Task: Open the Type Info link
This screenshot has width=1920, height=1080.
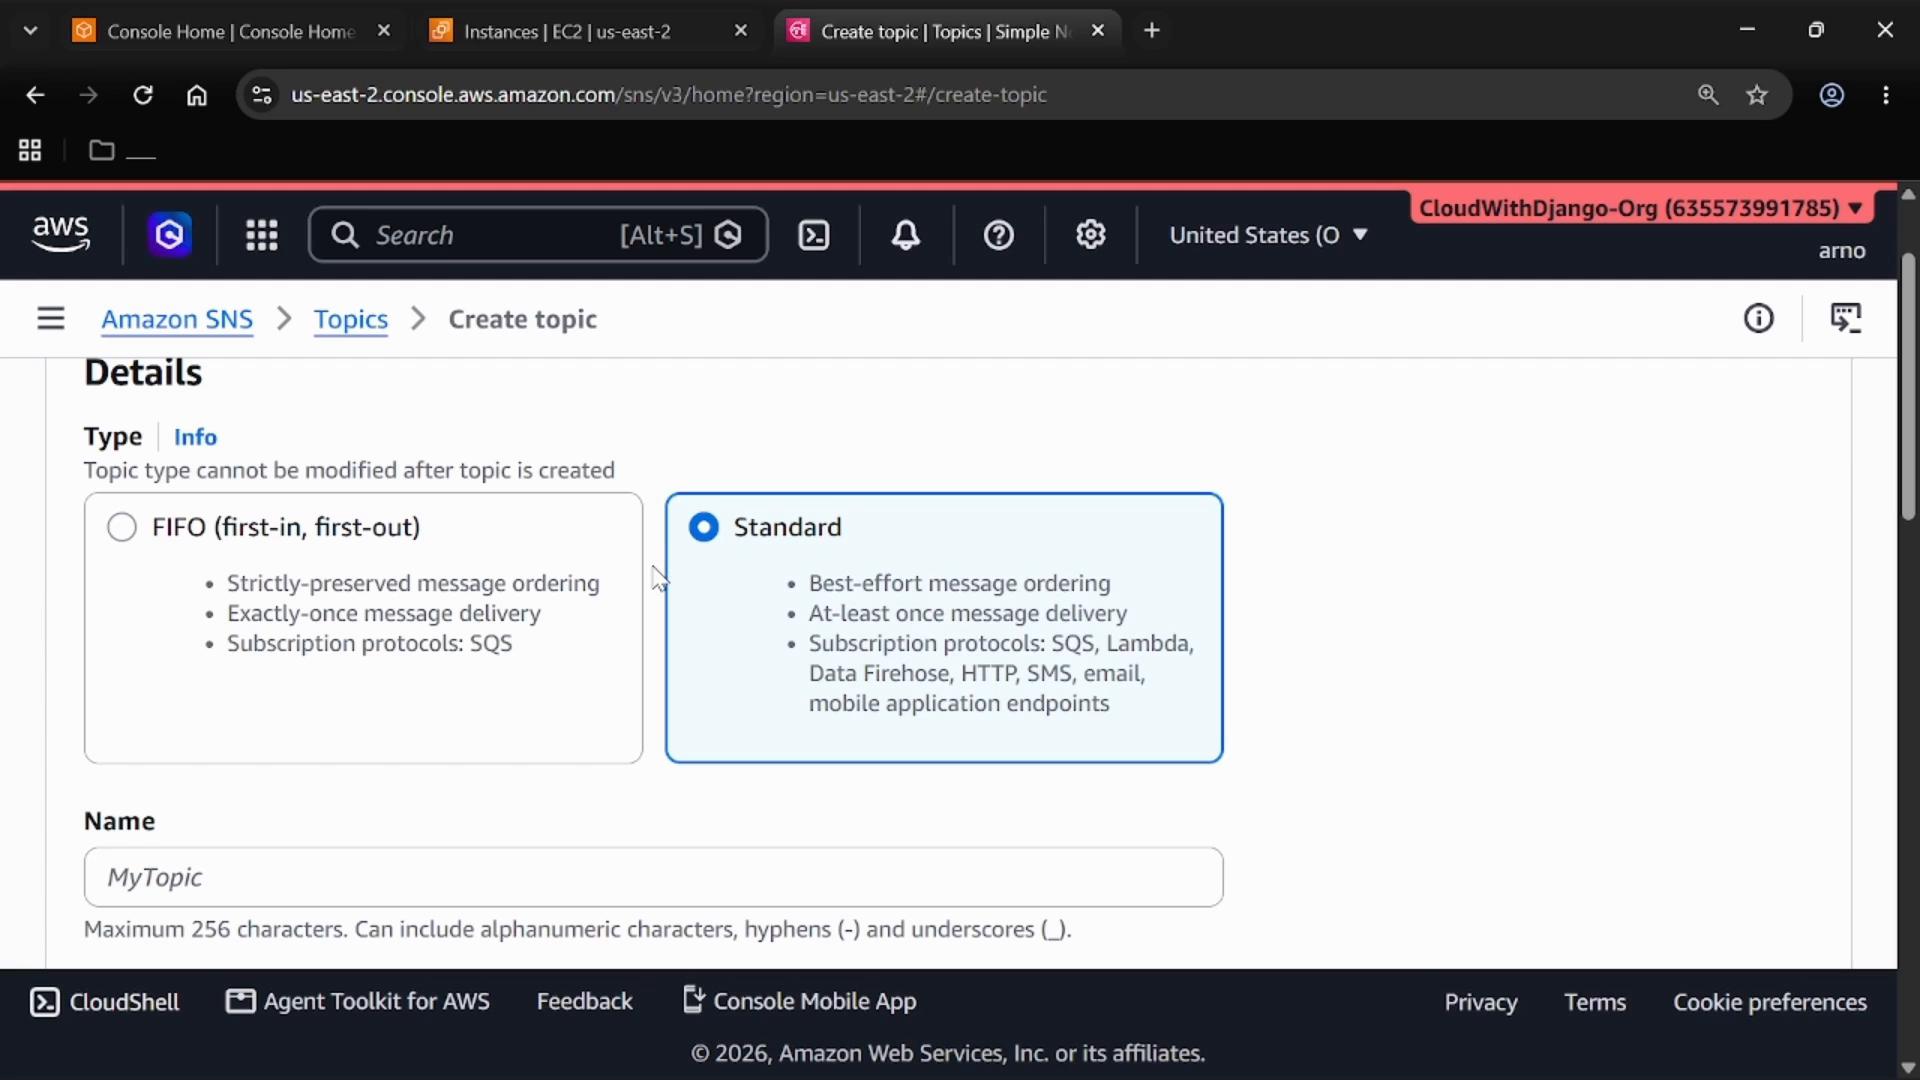Action: [x=195, y=437]
